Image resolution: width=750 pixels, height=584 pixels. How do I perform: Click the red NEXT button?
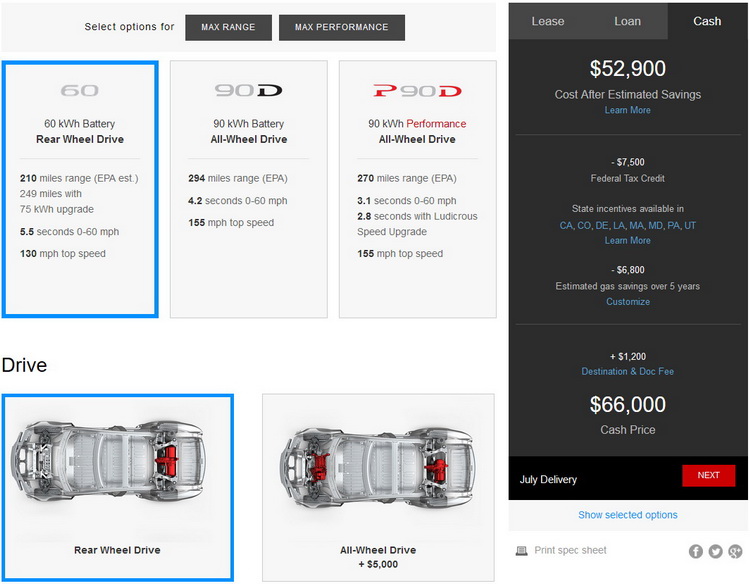click(x=708, y=475)
